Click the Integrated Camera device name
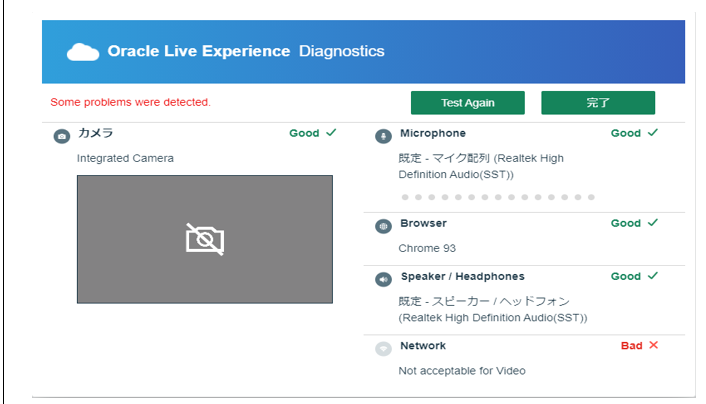 [x=125, y=158]
